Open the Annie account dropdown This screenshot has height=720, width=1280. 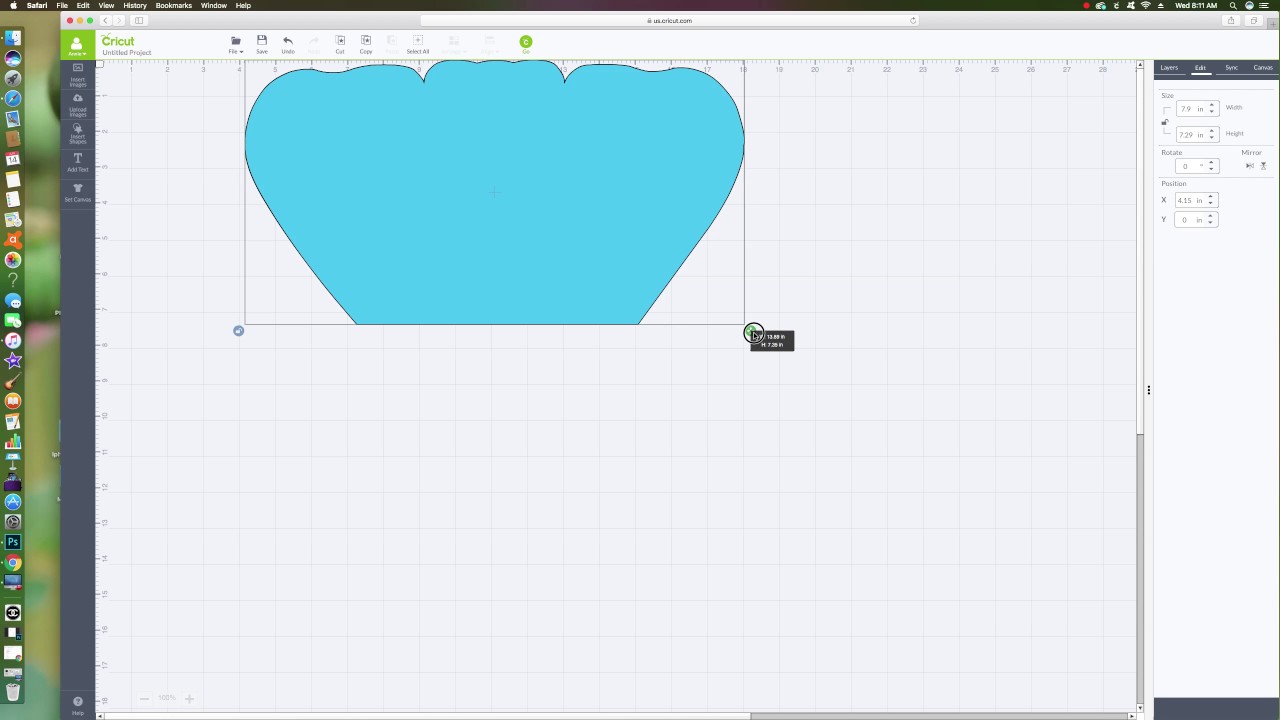pos(77,45)
